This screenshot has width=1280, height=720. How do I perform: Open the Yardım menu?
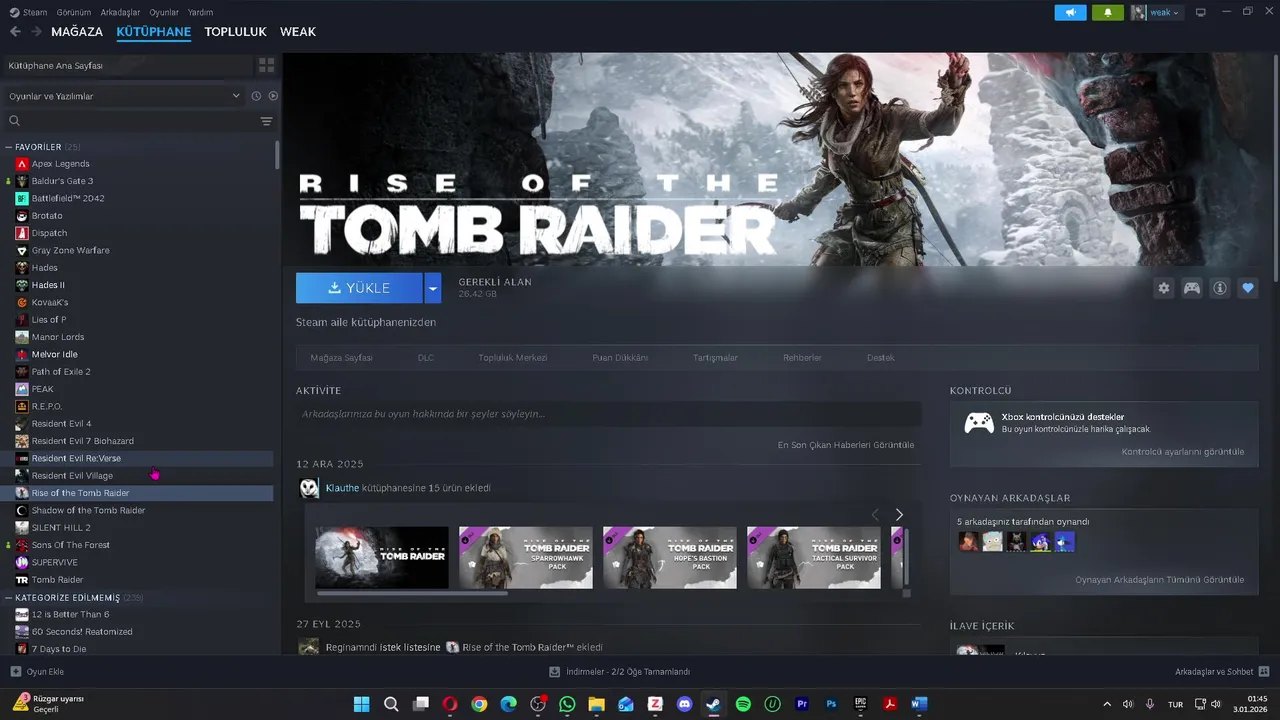200,12
